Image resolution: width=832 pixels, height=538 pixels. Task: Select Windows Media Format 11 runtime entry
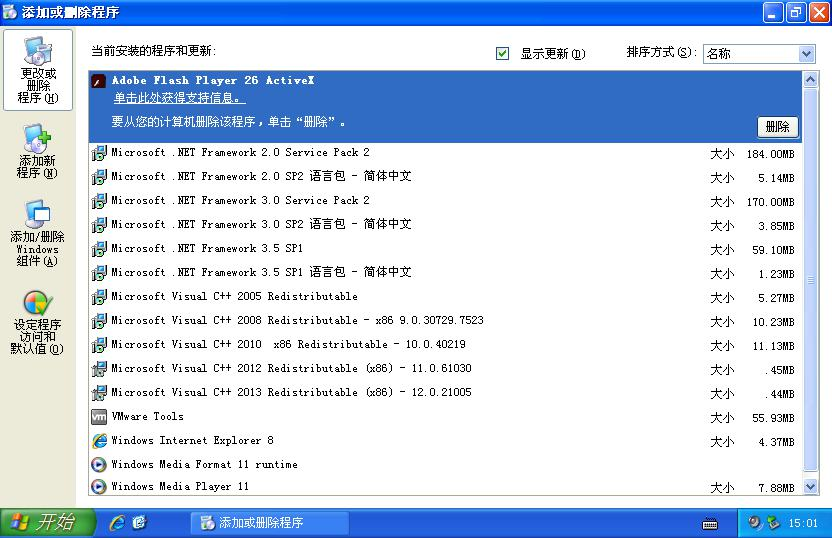pos(204,464)
